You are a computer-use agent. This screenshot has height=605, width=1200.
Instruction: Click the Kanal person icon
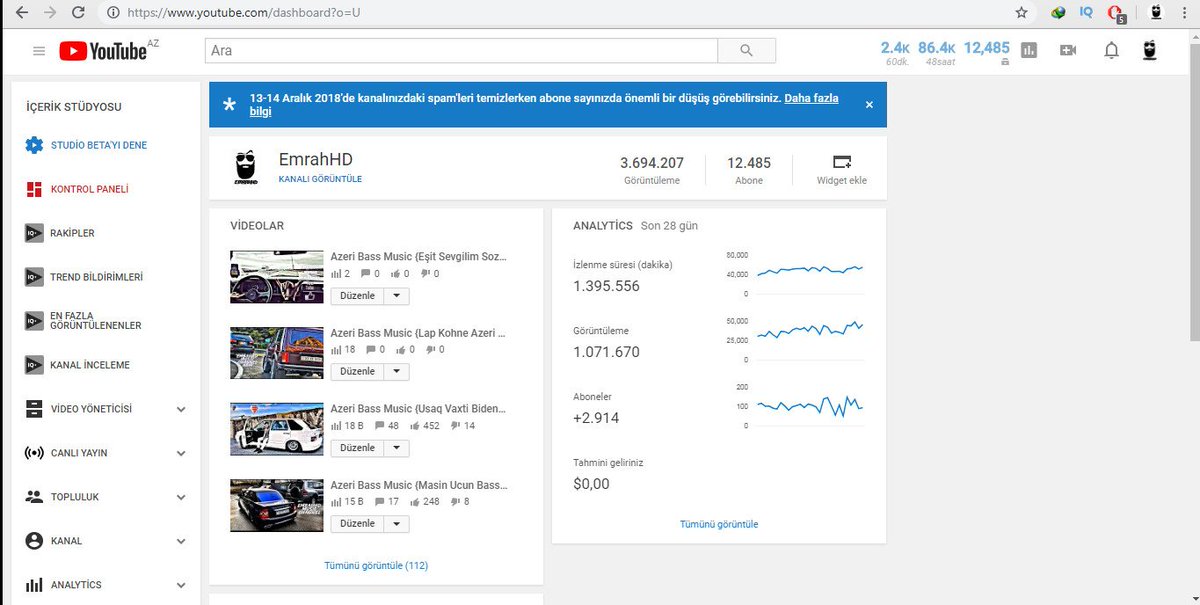[34, 541]
